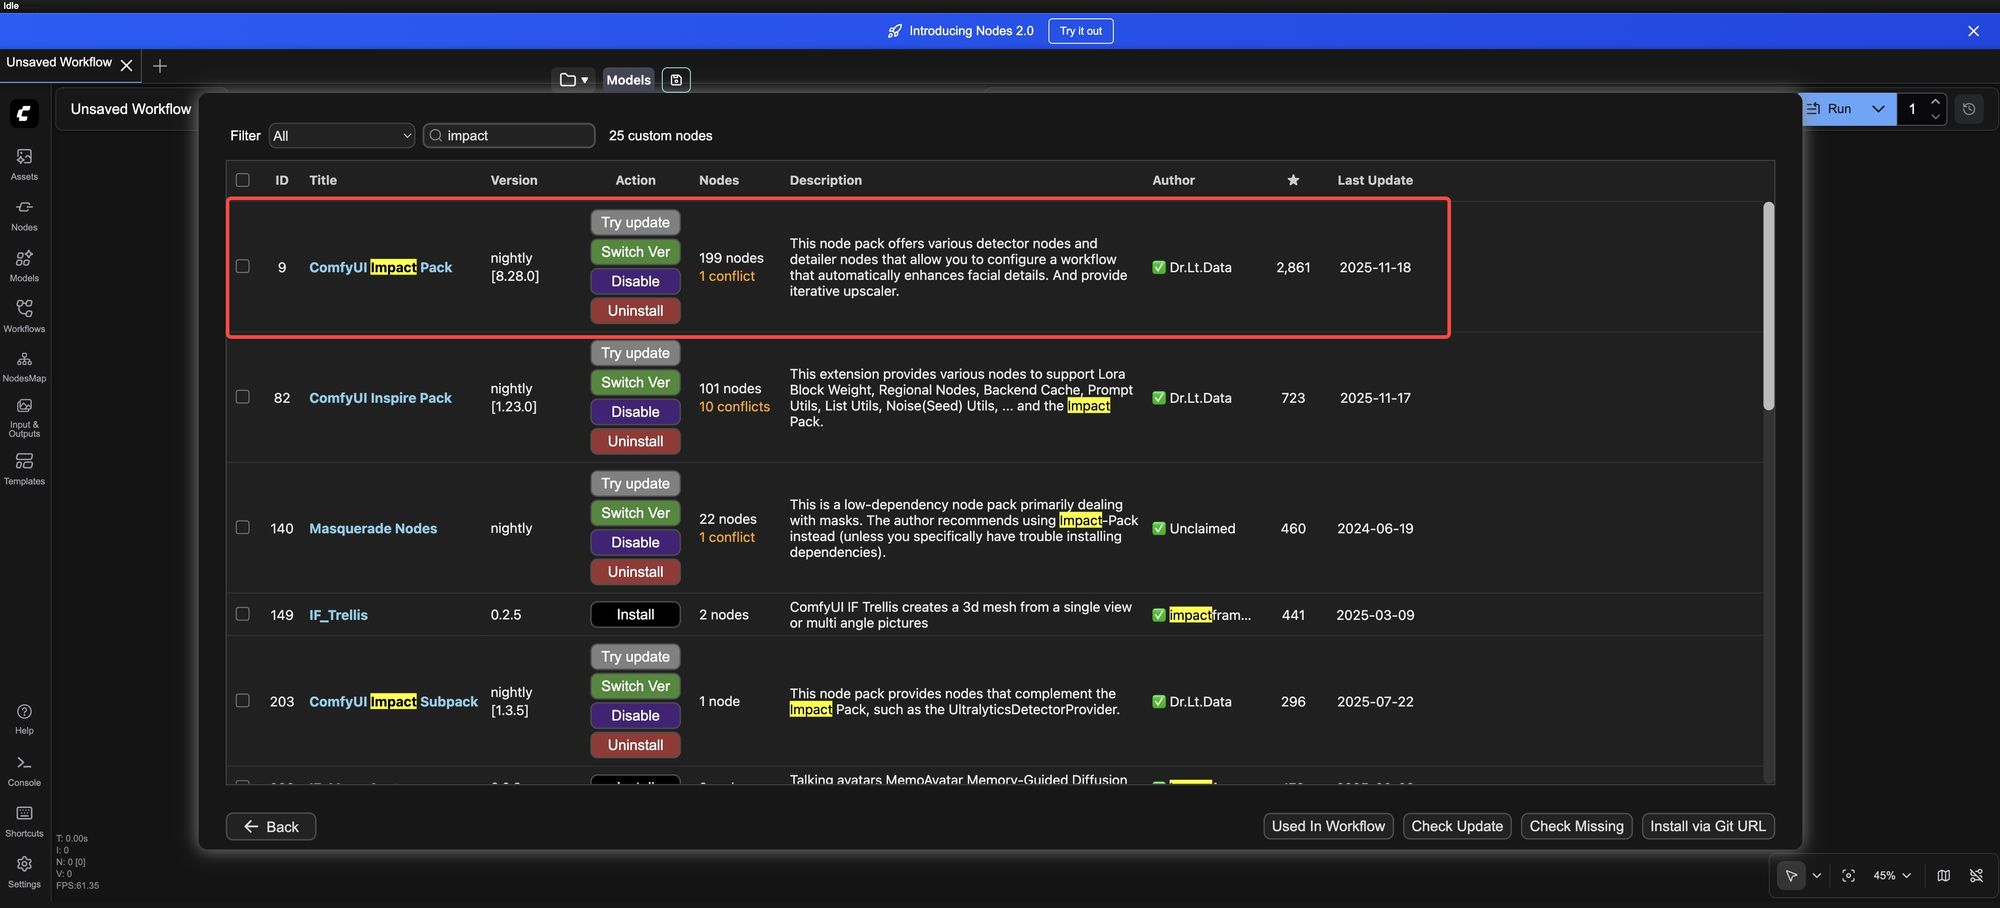
Task: Click Install for IF_Trellis
Action: point(635,615)
